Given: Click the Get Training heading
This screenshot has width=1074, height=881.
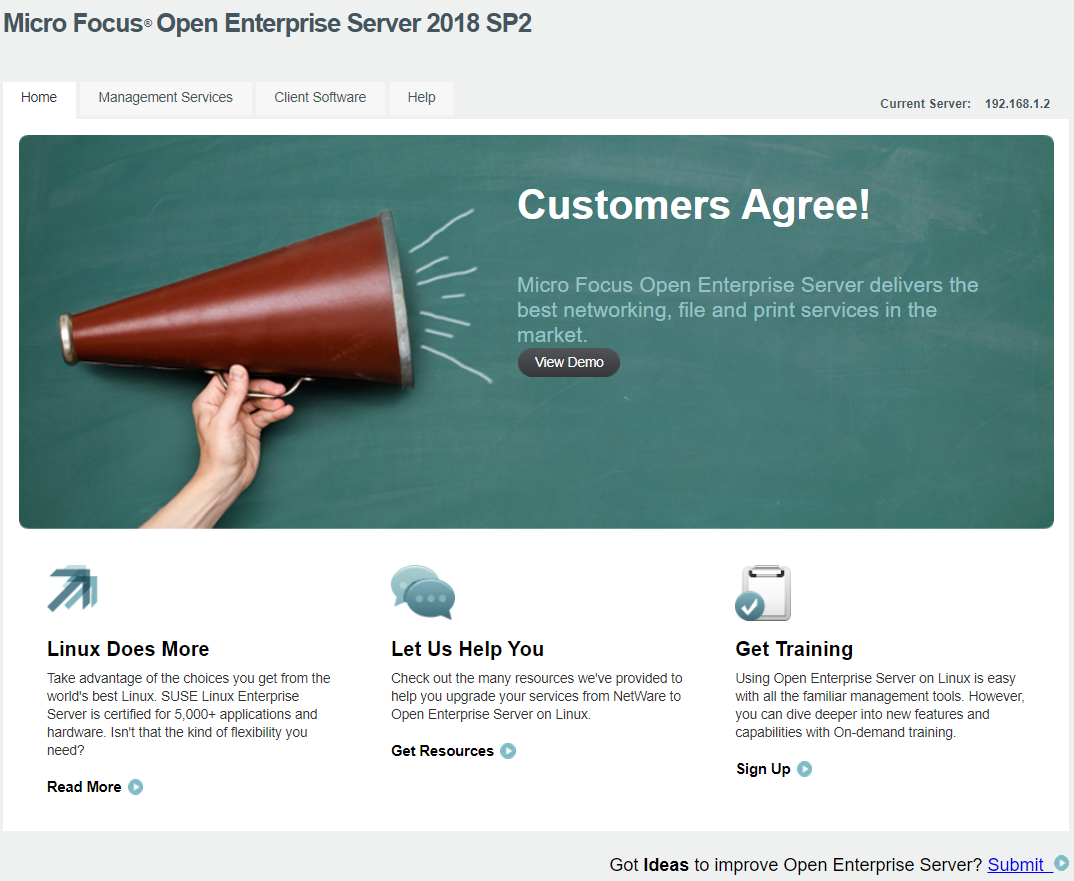Looking at the screenshot, I should [795, 649].
